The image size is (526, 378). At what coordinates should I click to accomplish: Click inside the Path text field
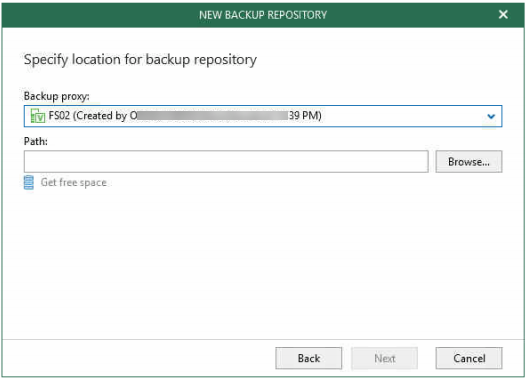point(226,162)
